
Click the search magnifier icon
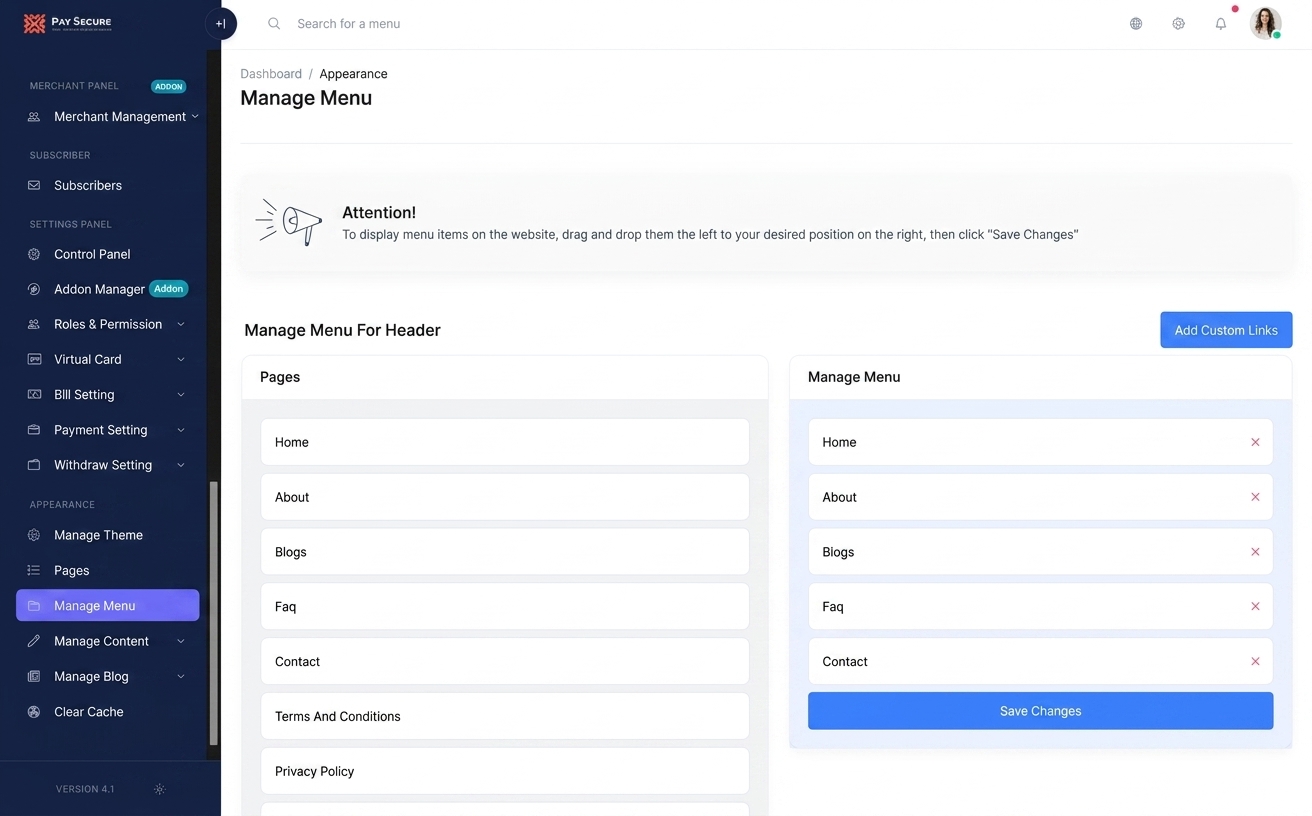click(274, 24)
